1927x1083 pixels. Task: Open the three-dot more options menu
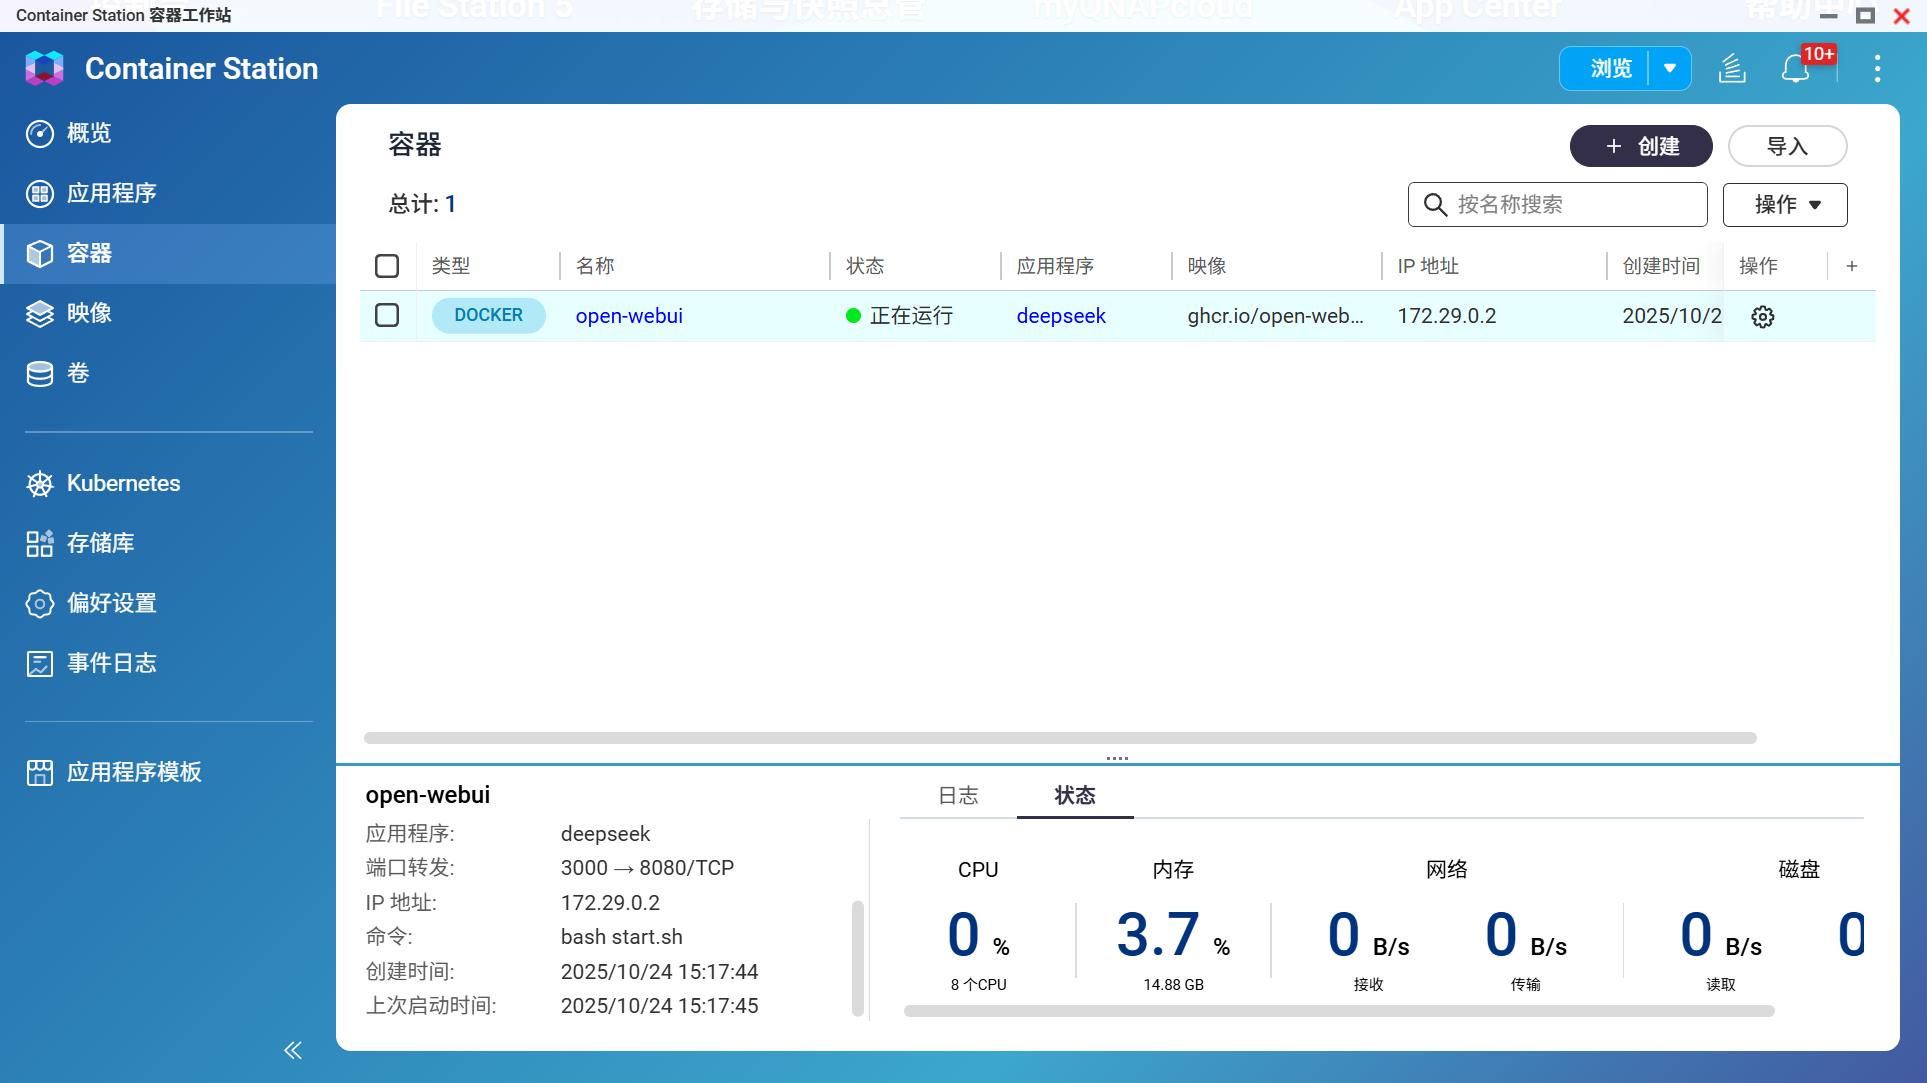click(1877, 69)
